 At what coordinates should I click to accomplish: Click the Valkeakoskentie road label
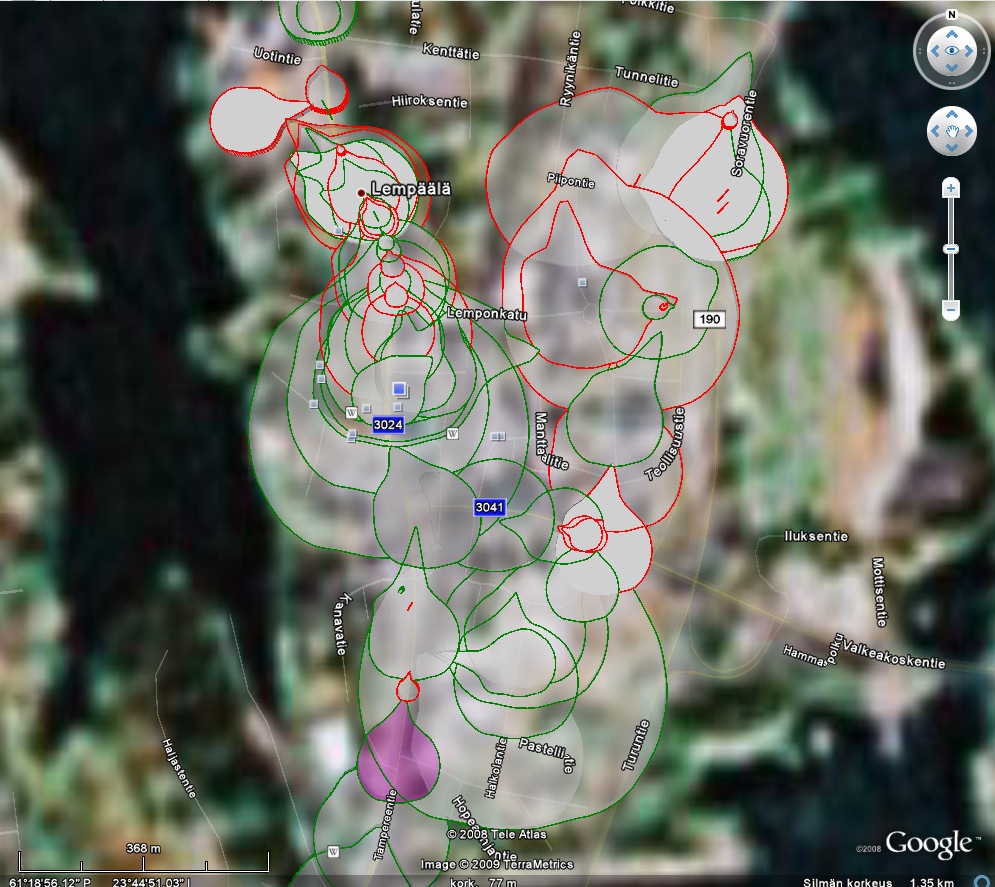(x=894, y=655)
